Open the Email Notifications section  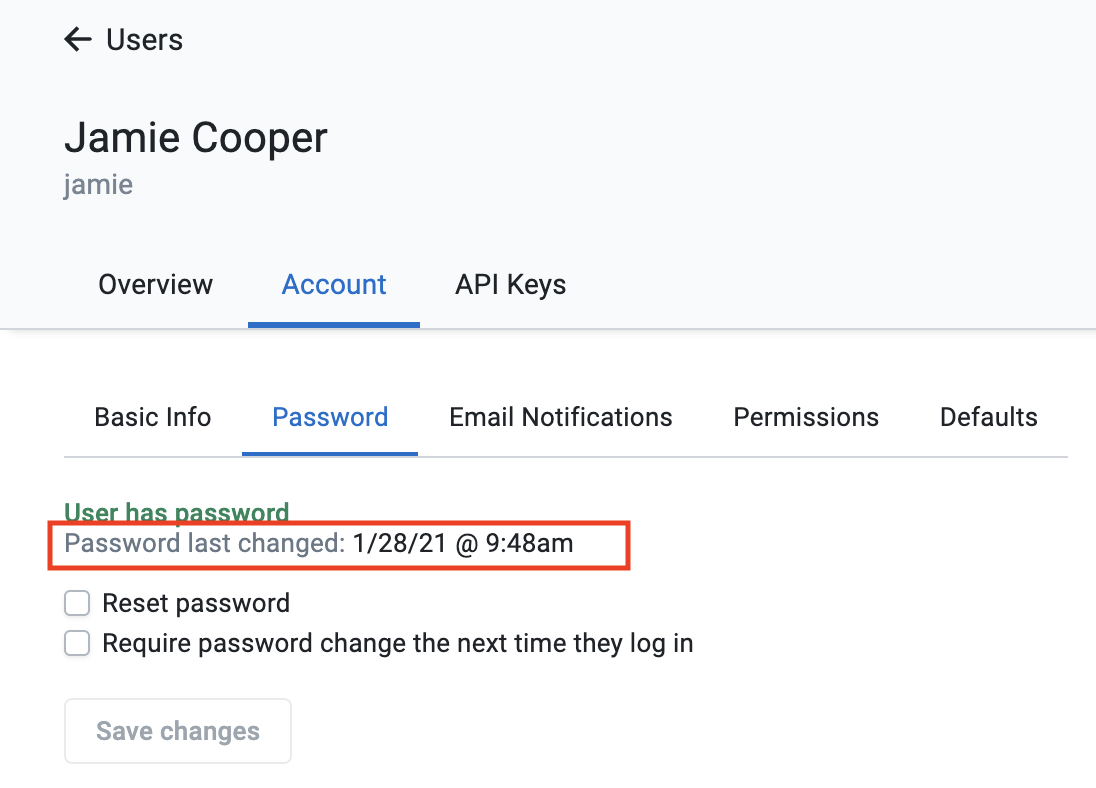tap(561, 417)
